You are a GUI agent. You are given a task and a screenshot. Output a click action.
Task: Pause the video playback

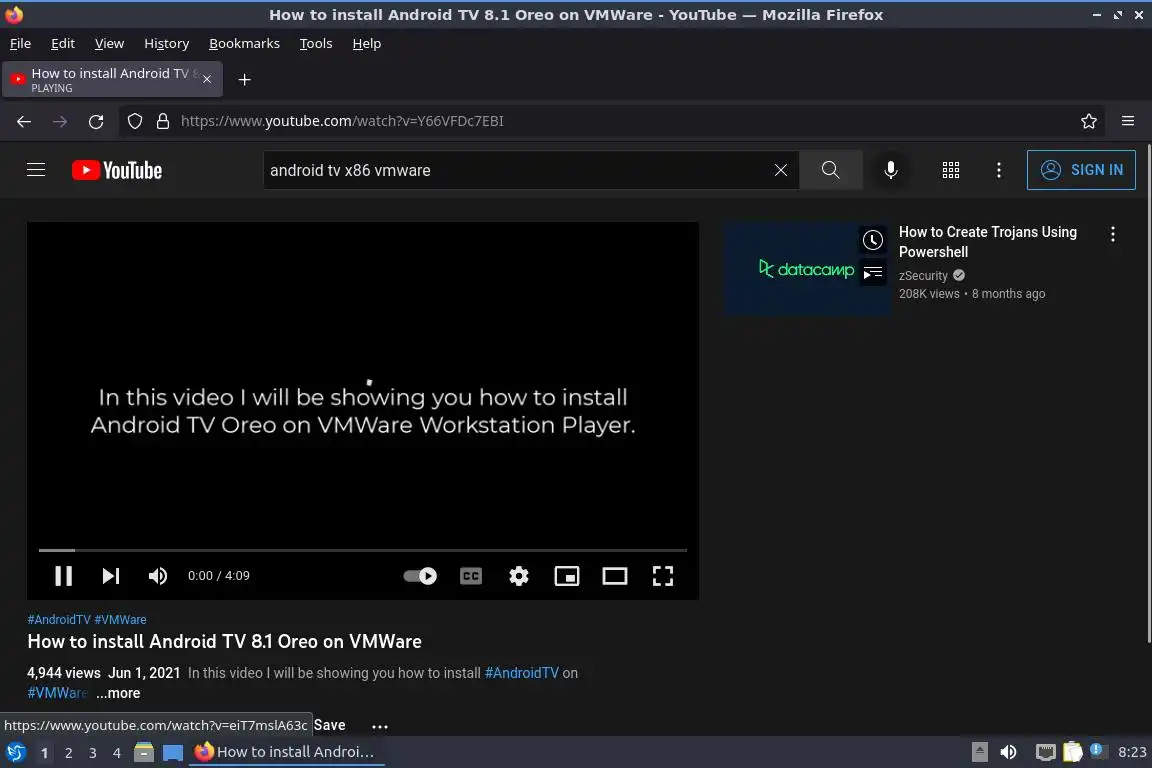pyautogui.click(x=63, y=575)
